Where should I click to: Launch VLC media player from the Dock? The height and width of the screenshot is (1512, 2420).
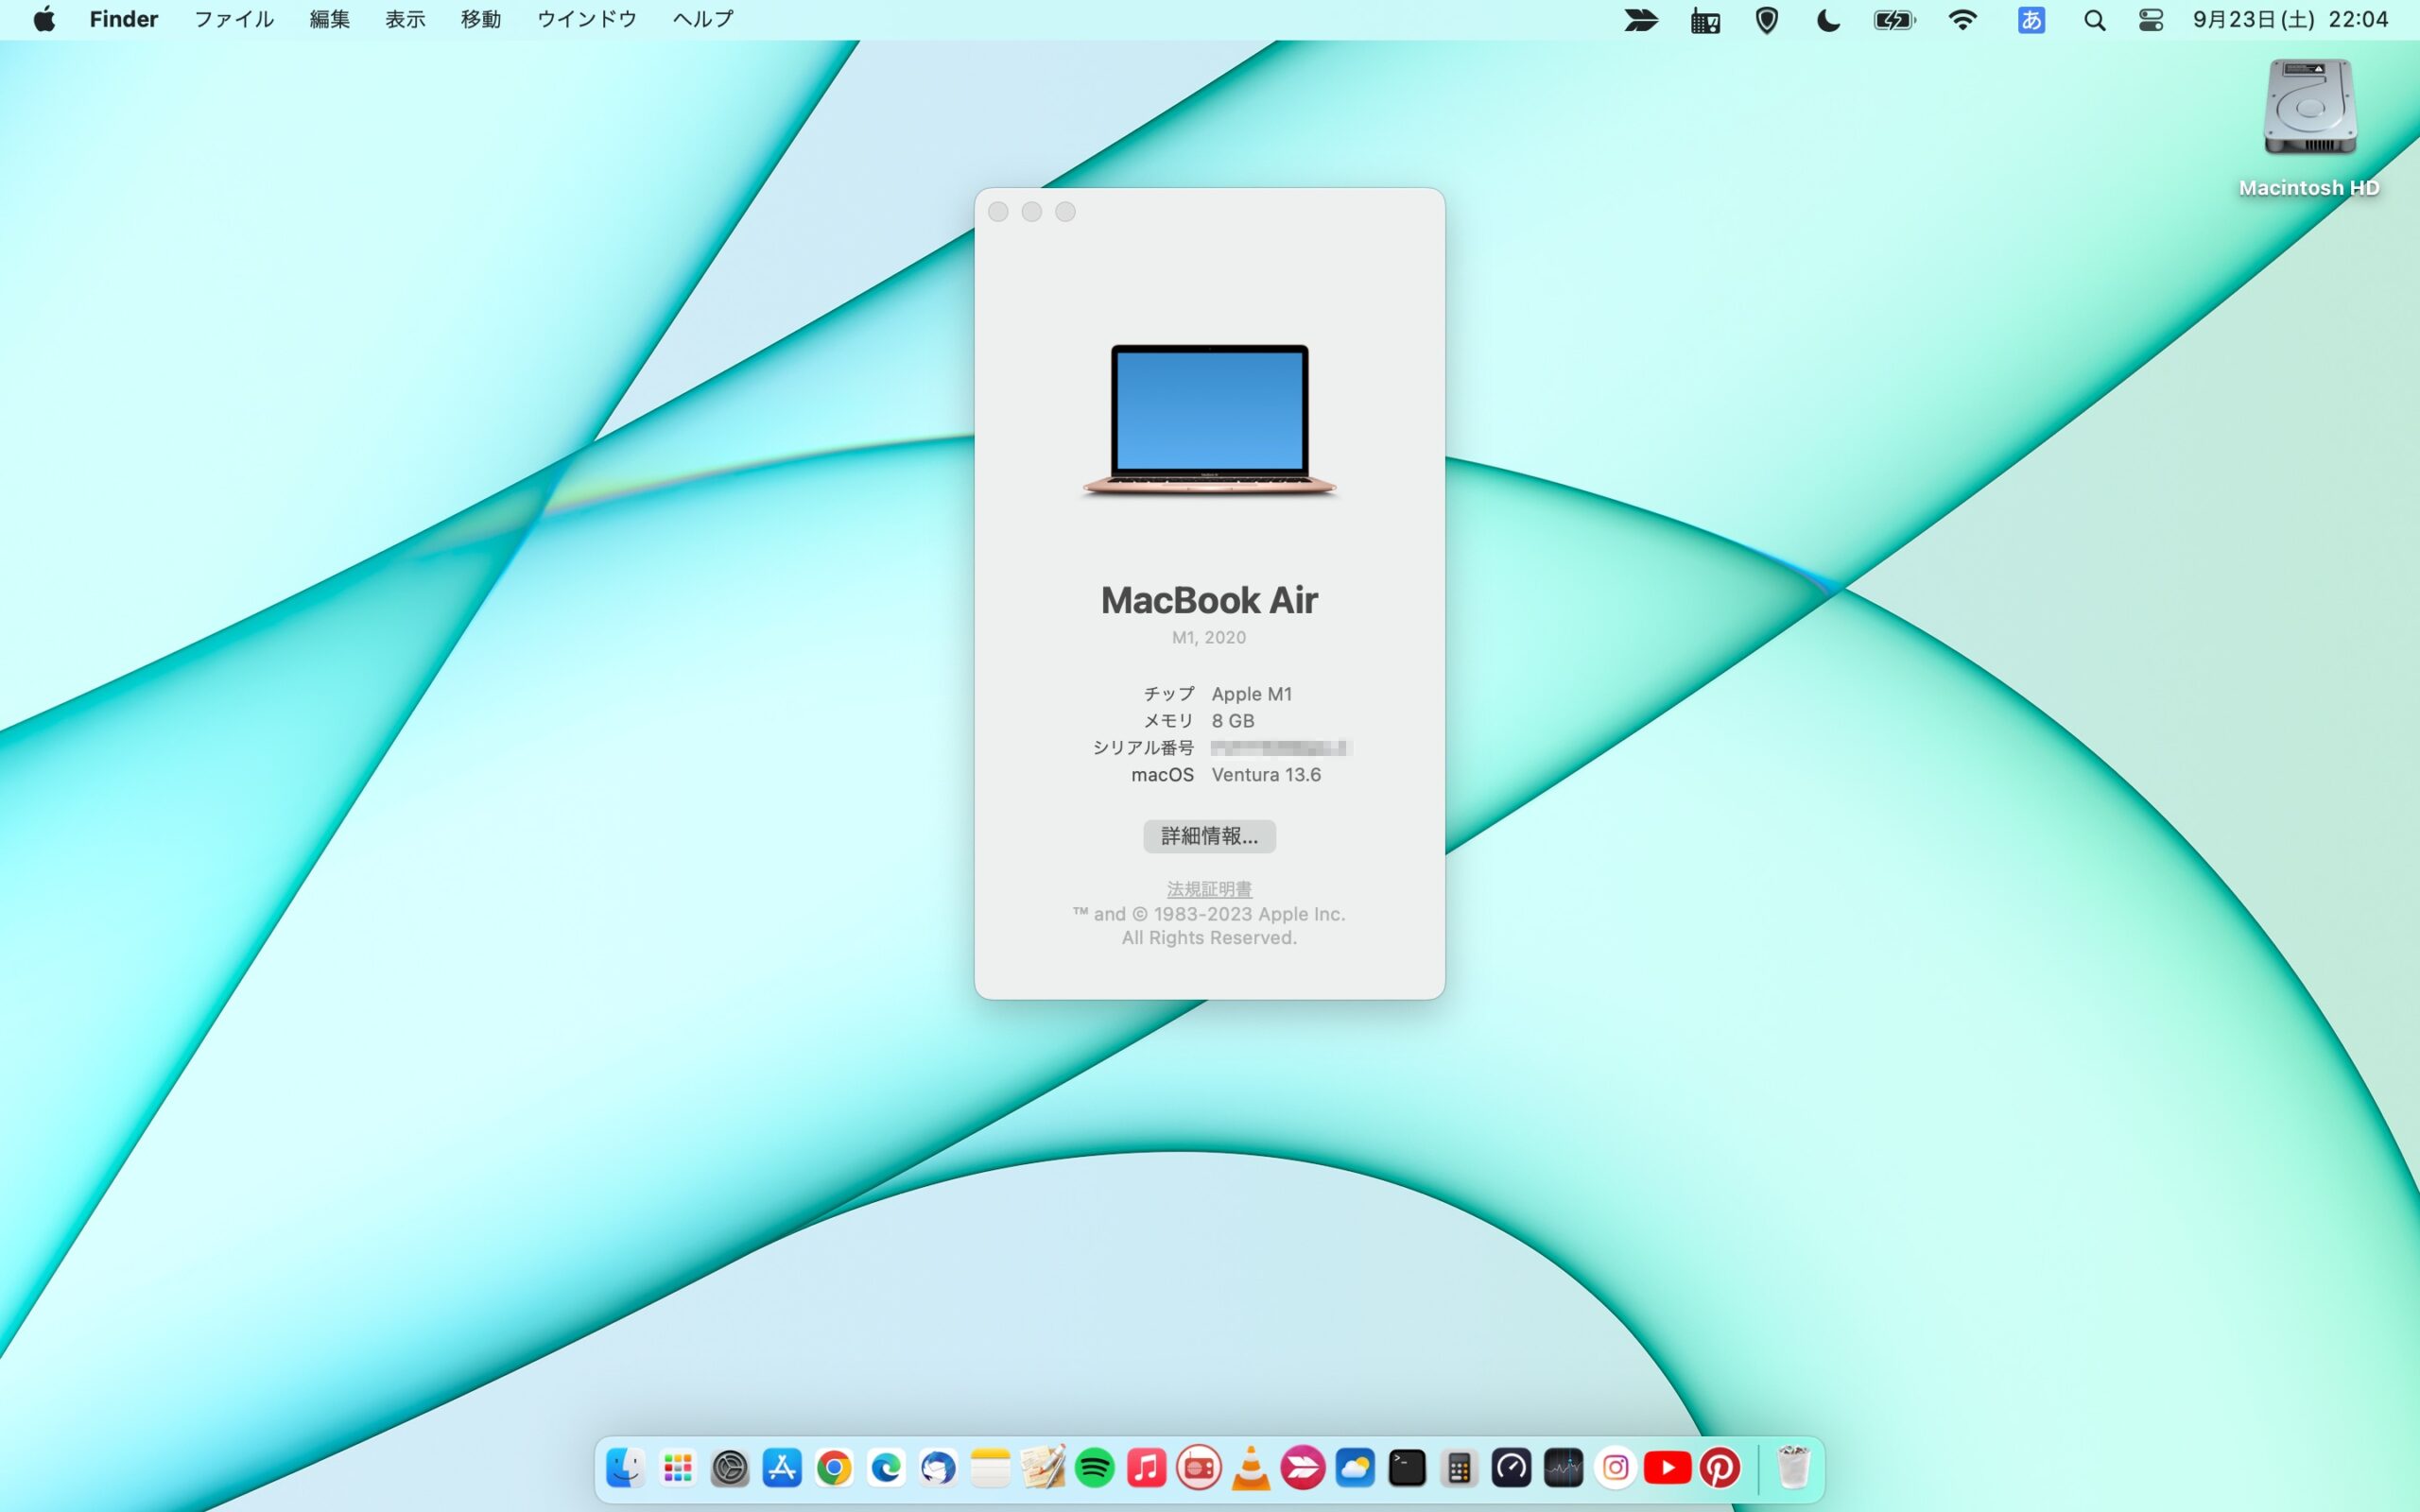point(1251,1468)
